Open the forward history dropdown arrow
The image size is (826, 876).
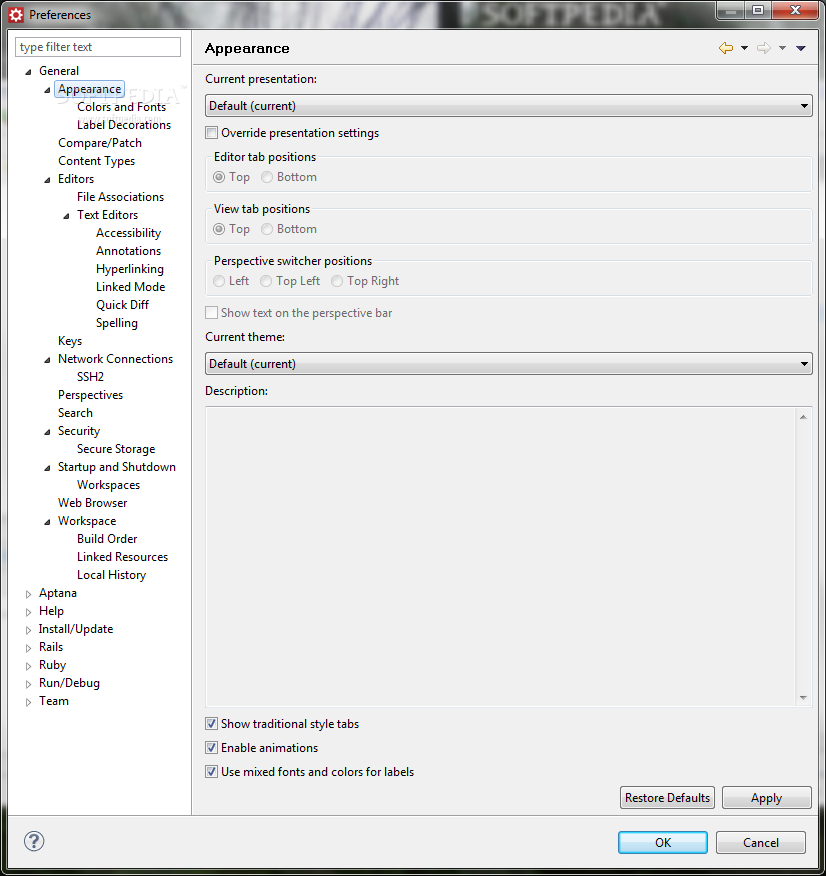[x=782, y=48]
